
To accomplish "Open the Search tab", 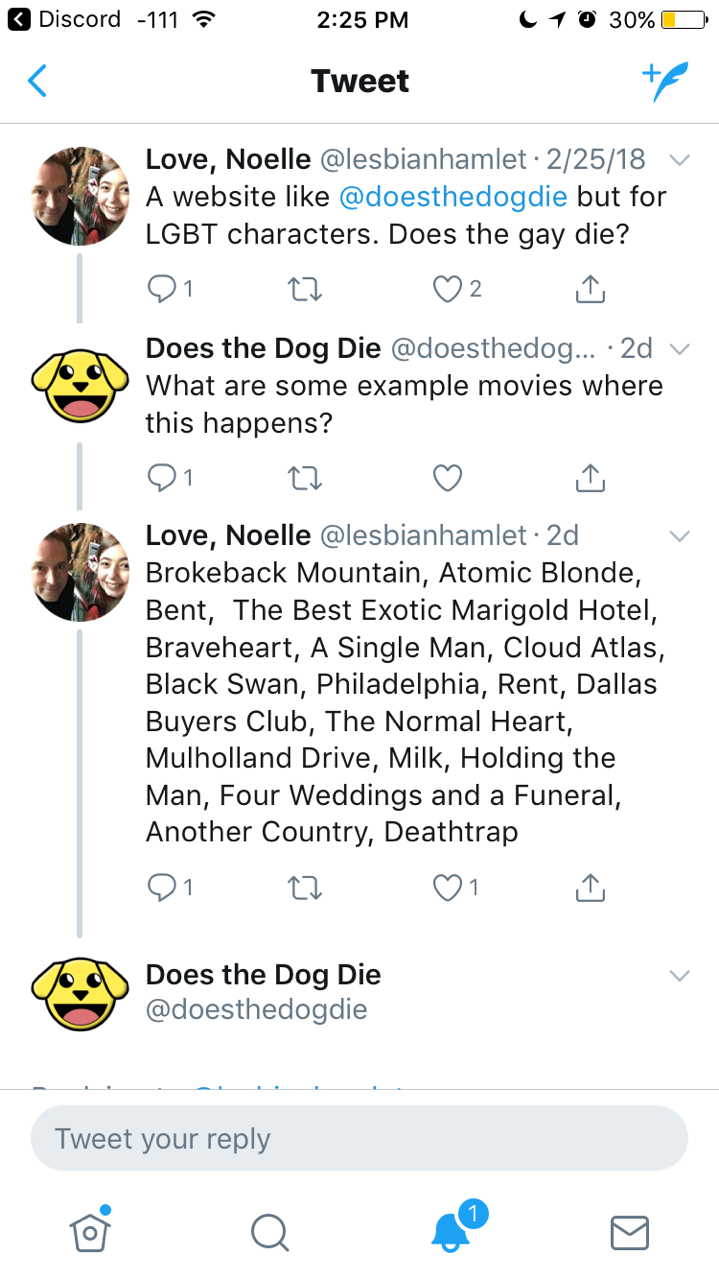I will pos(269,1232).
